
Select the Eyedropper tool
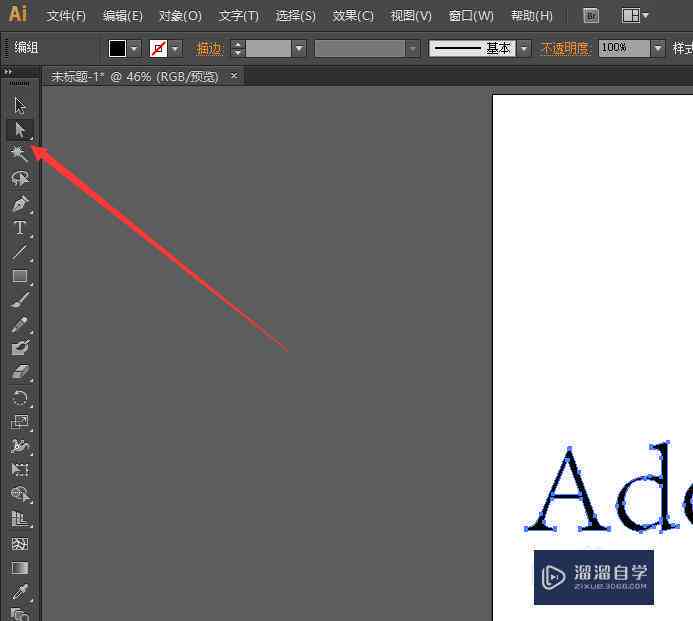[20, 591]
